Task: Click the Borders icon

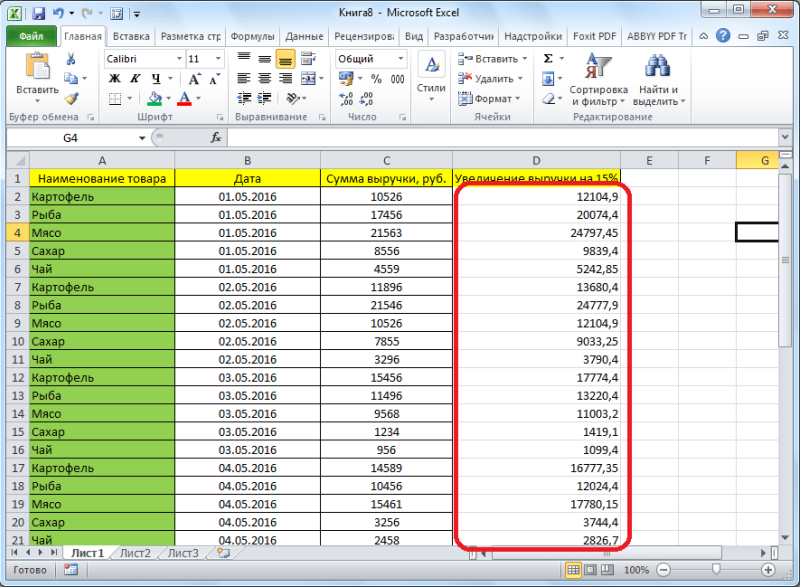Action: pos(115,98)
